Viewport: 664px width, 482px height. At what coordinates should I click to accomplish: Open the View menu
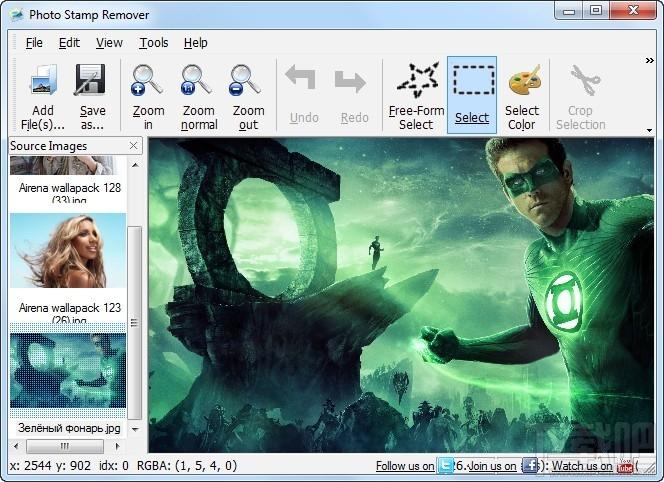point(109,43)
